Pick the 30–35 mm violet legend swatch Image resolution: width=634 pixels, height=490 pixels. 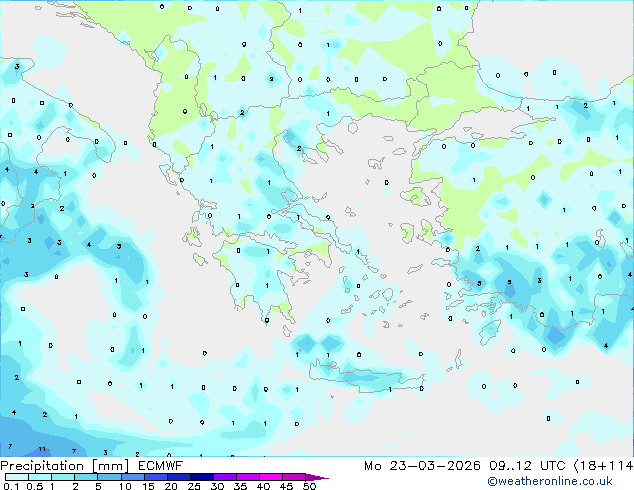[x=225, y=477]
